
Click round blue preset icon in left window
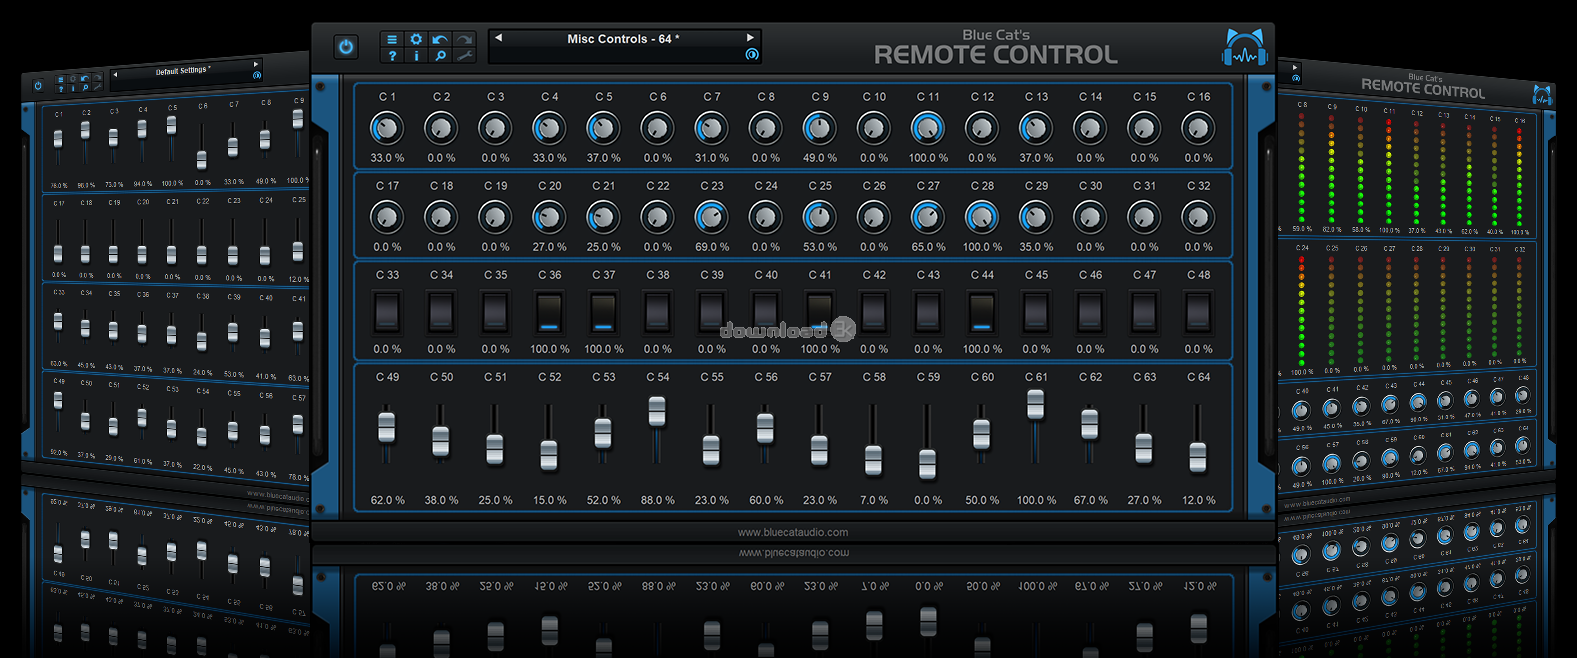tap(257, 75)
